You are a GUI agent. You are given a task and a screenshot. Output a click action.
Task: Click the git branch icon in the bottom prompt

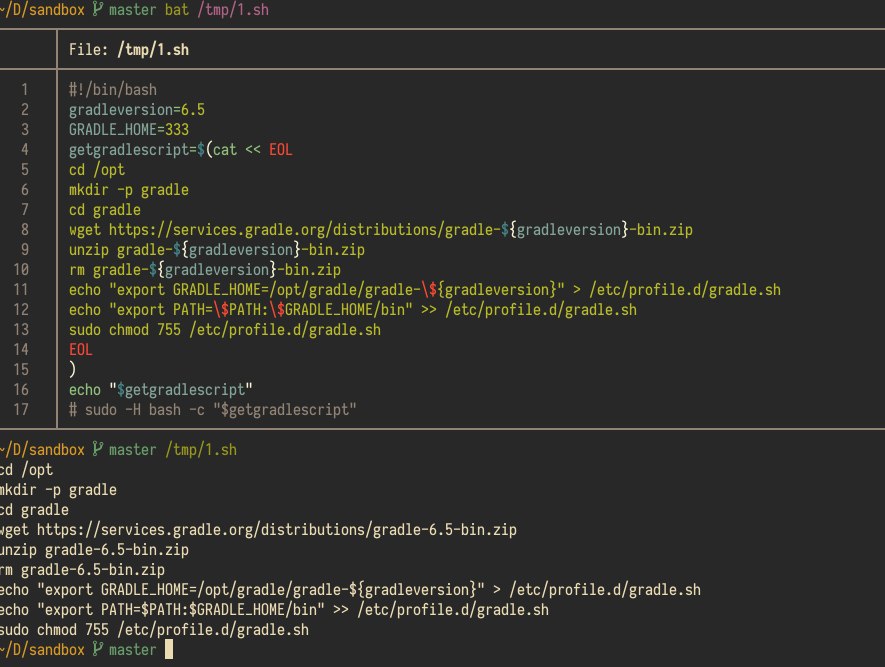tap(97, 649)
